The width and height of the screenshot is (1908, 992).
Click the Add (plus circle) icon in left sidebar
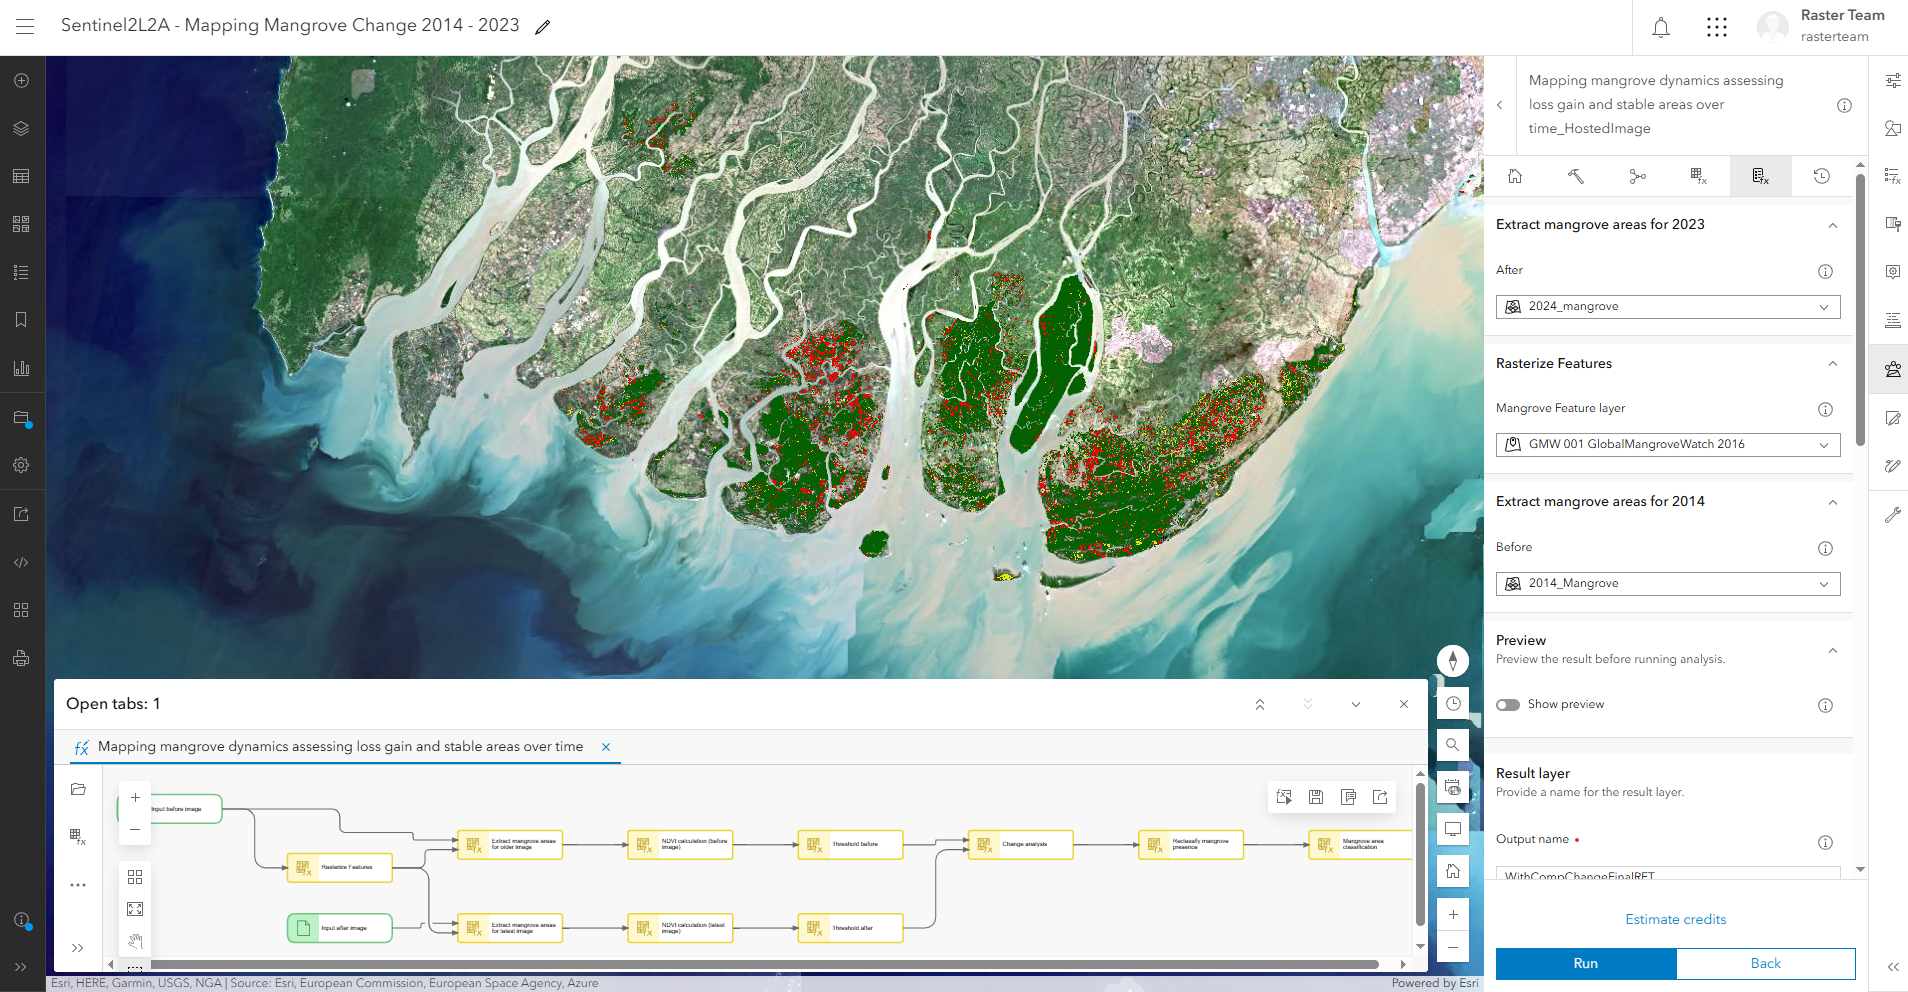point(21,80)
